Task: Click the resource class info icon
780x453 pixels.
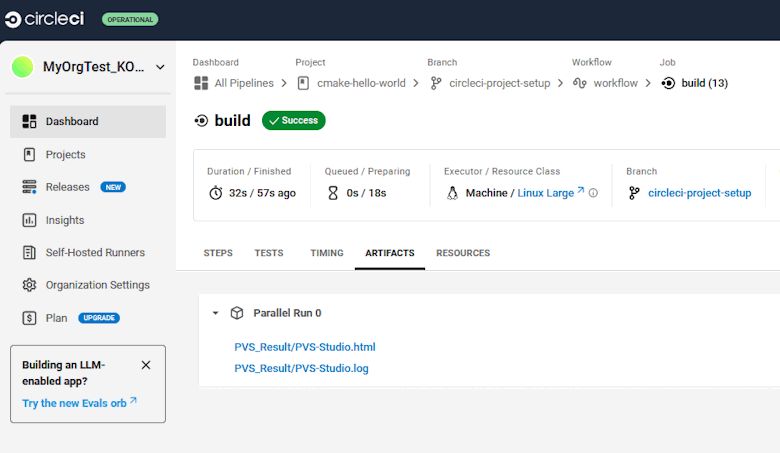Action: 593,193
